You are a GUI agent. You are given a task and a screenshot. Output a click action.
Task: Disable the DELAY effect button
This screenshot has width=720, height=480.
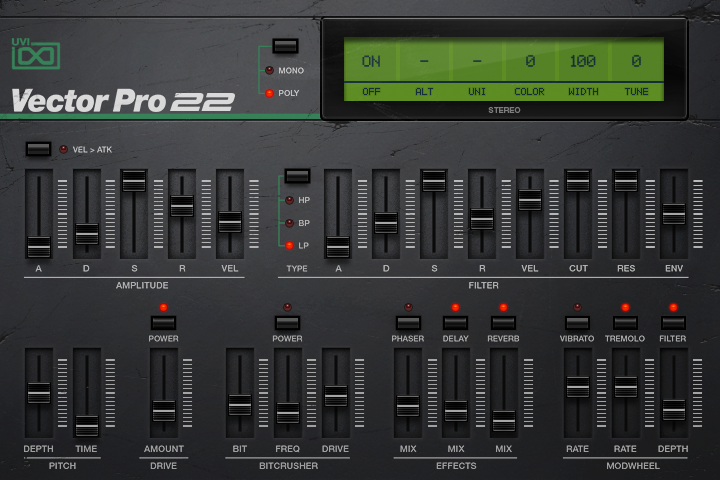coord(456,323)
